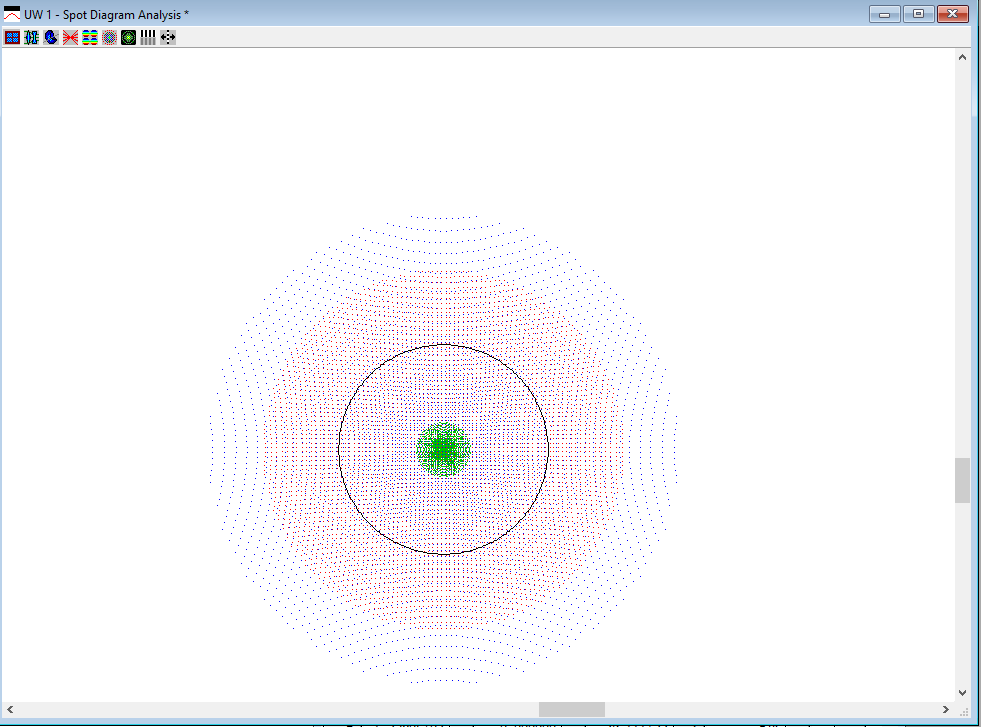Select the red crossing rays icon
981x727 pixels.
click(x=70, y=37)
